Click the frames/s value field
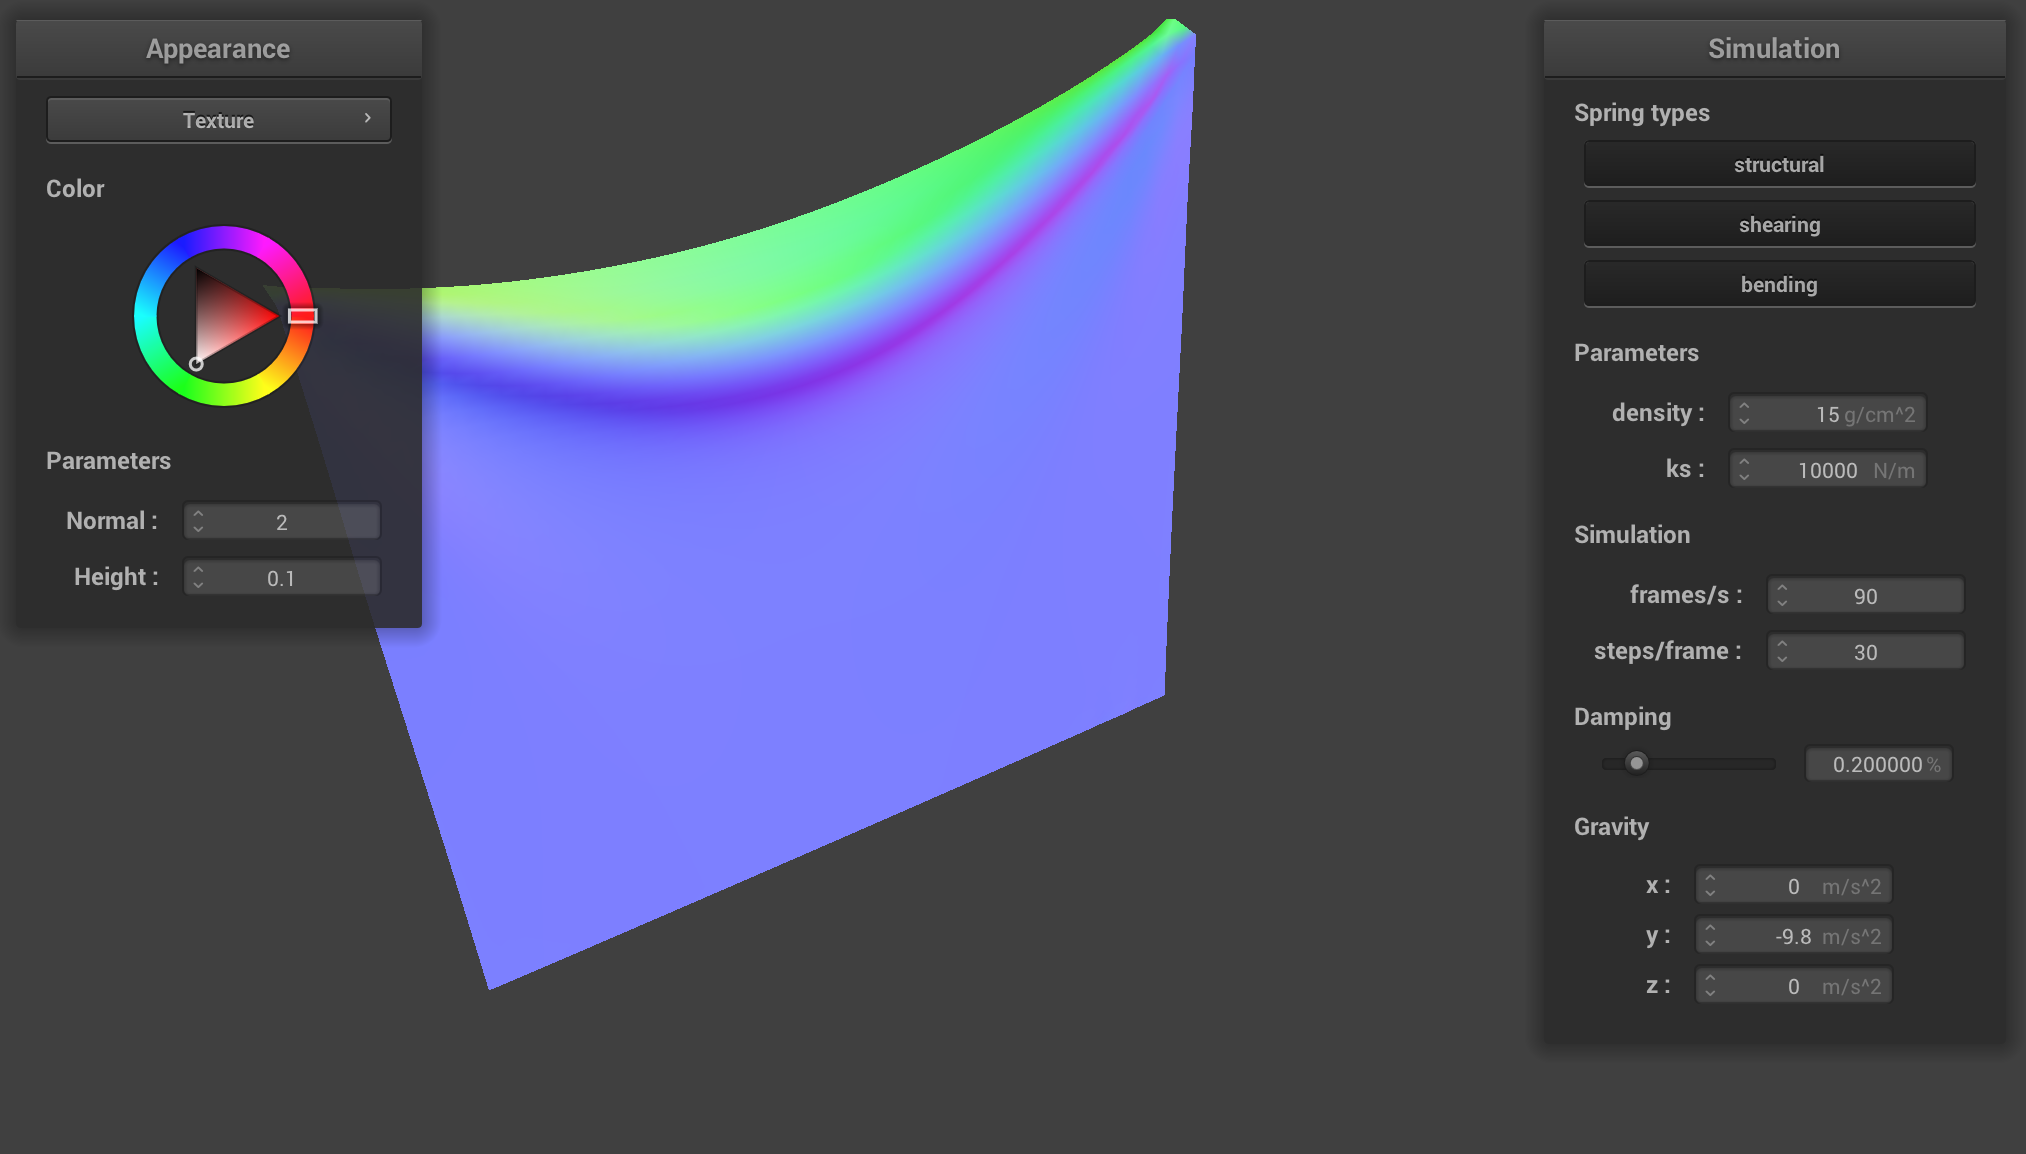 1865,595
